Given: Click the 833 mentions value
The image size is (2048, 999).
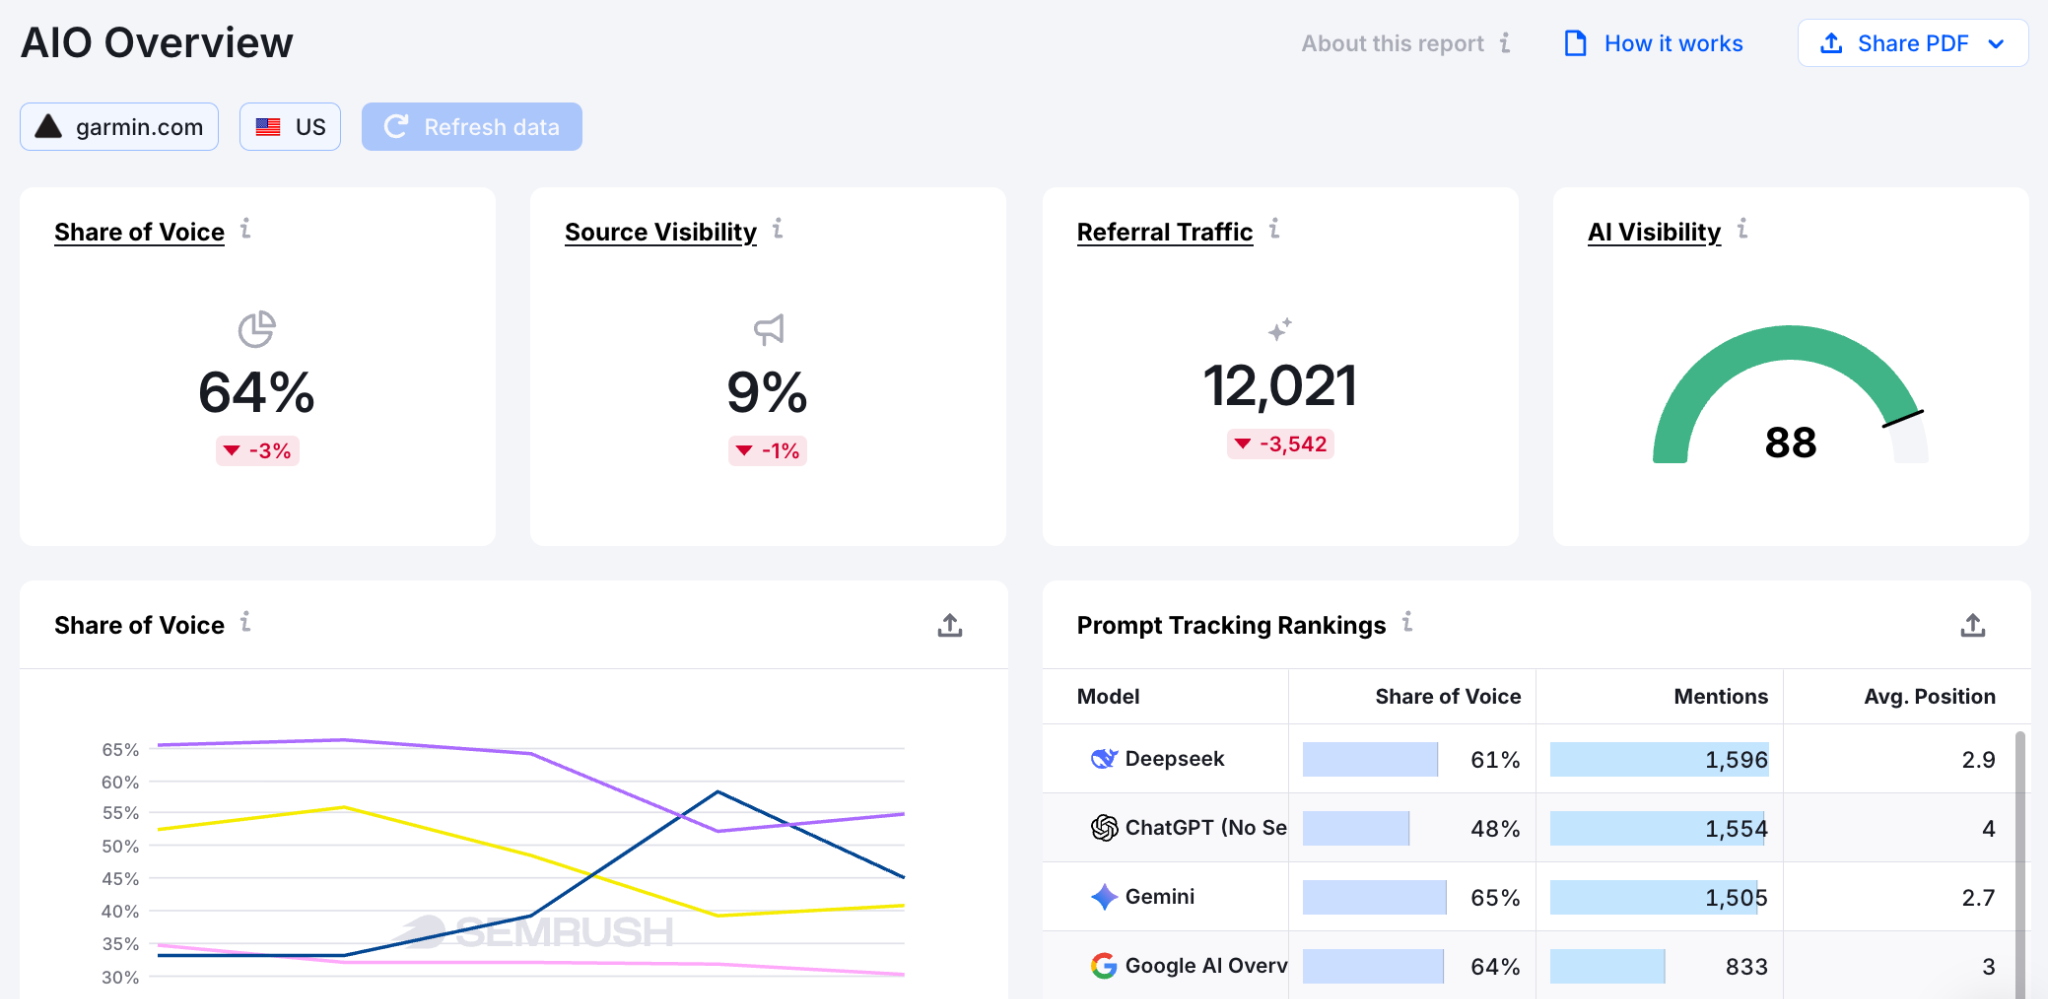Looking at the screenshot, I should (1746, 967).
